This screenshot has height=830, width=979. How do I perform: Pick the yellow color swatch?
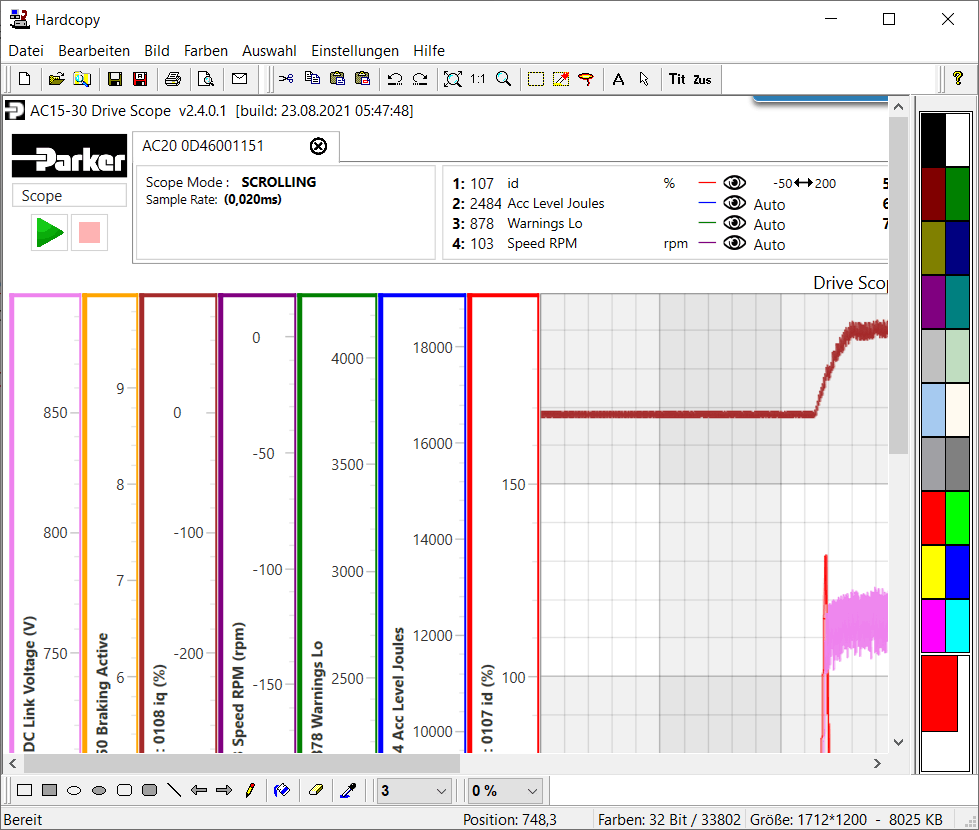[933, 571]
